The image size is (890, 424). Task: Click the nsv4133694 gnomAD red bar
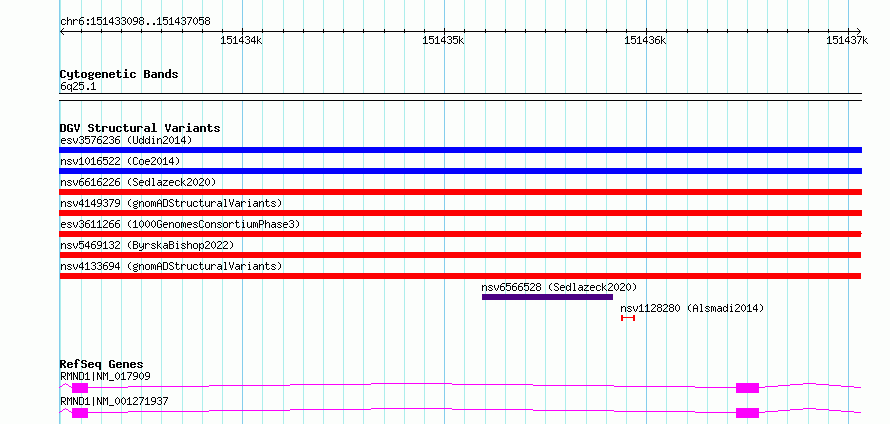click(460, 276)
